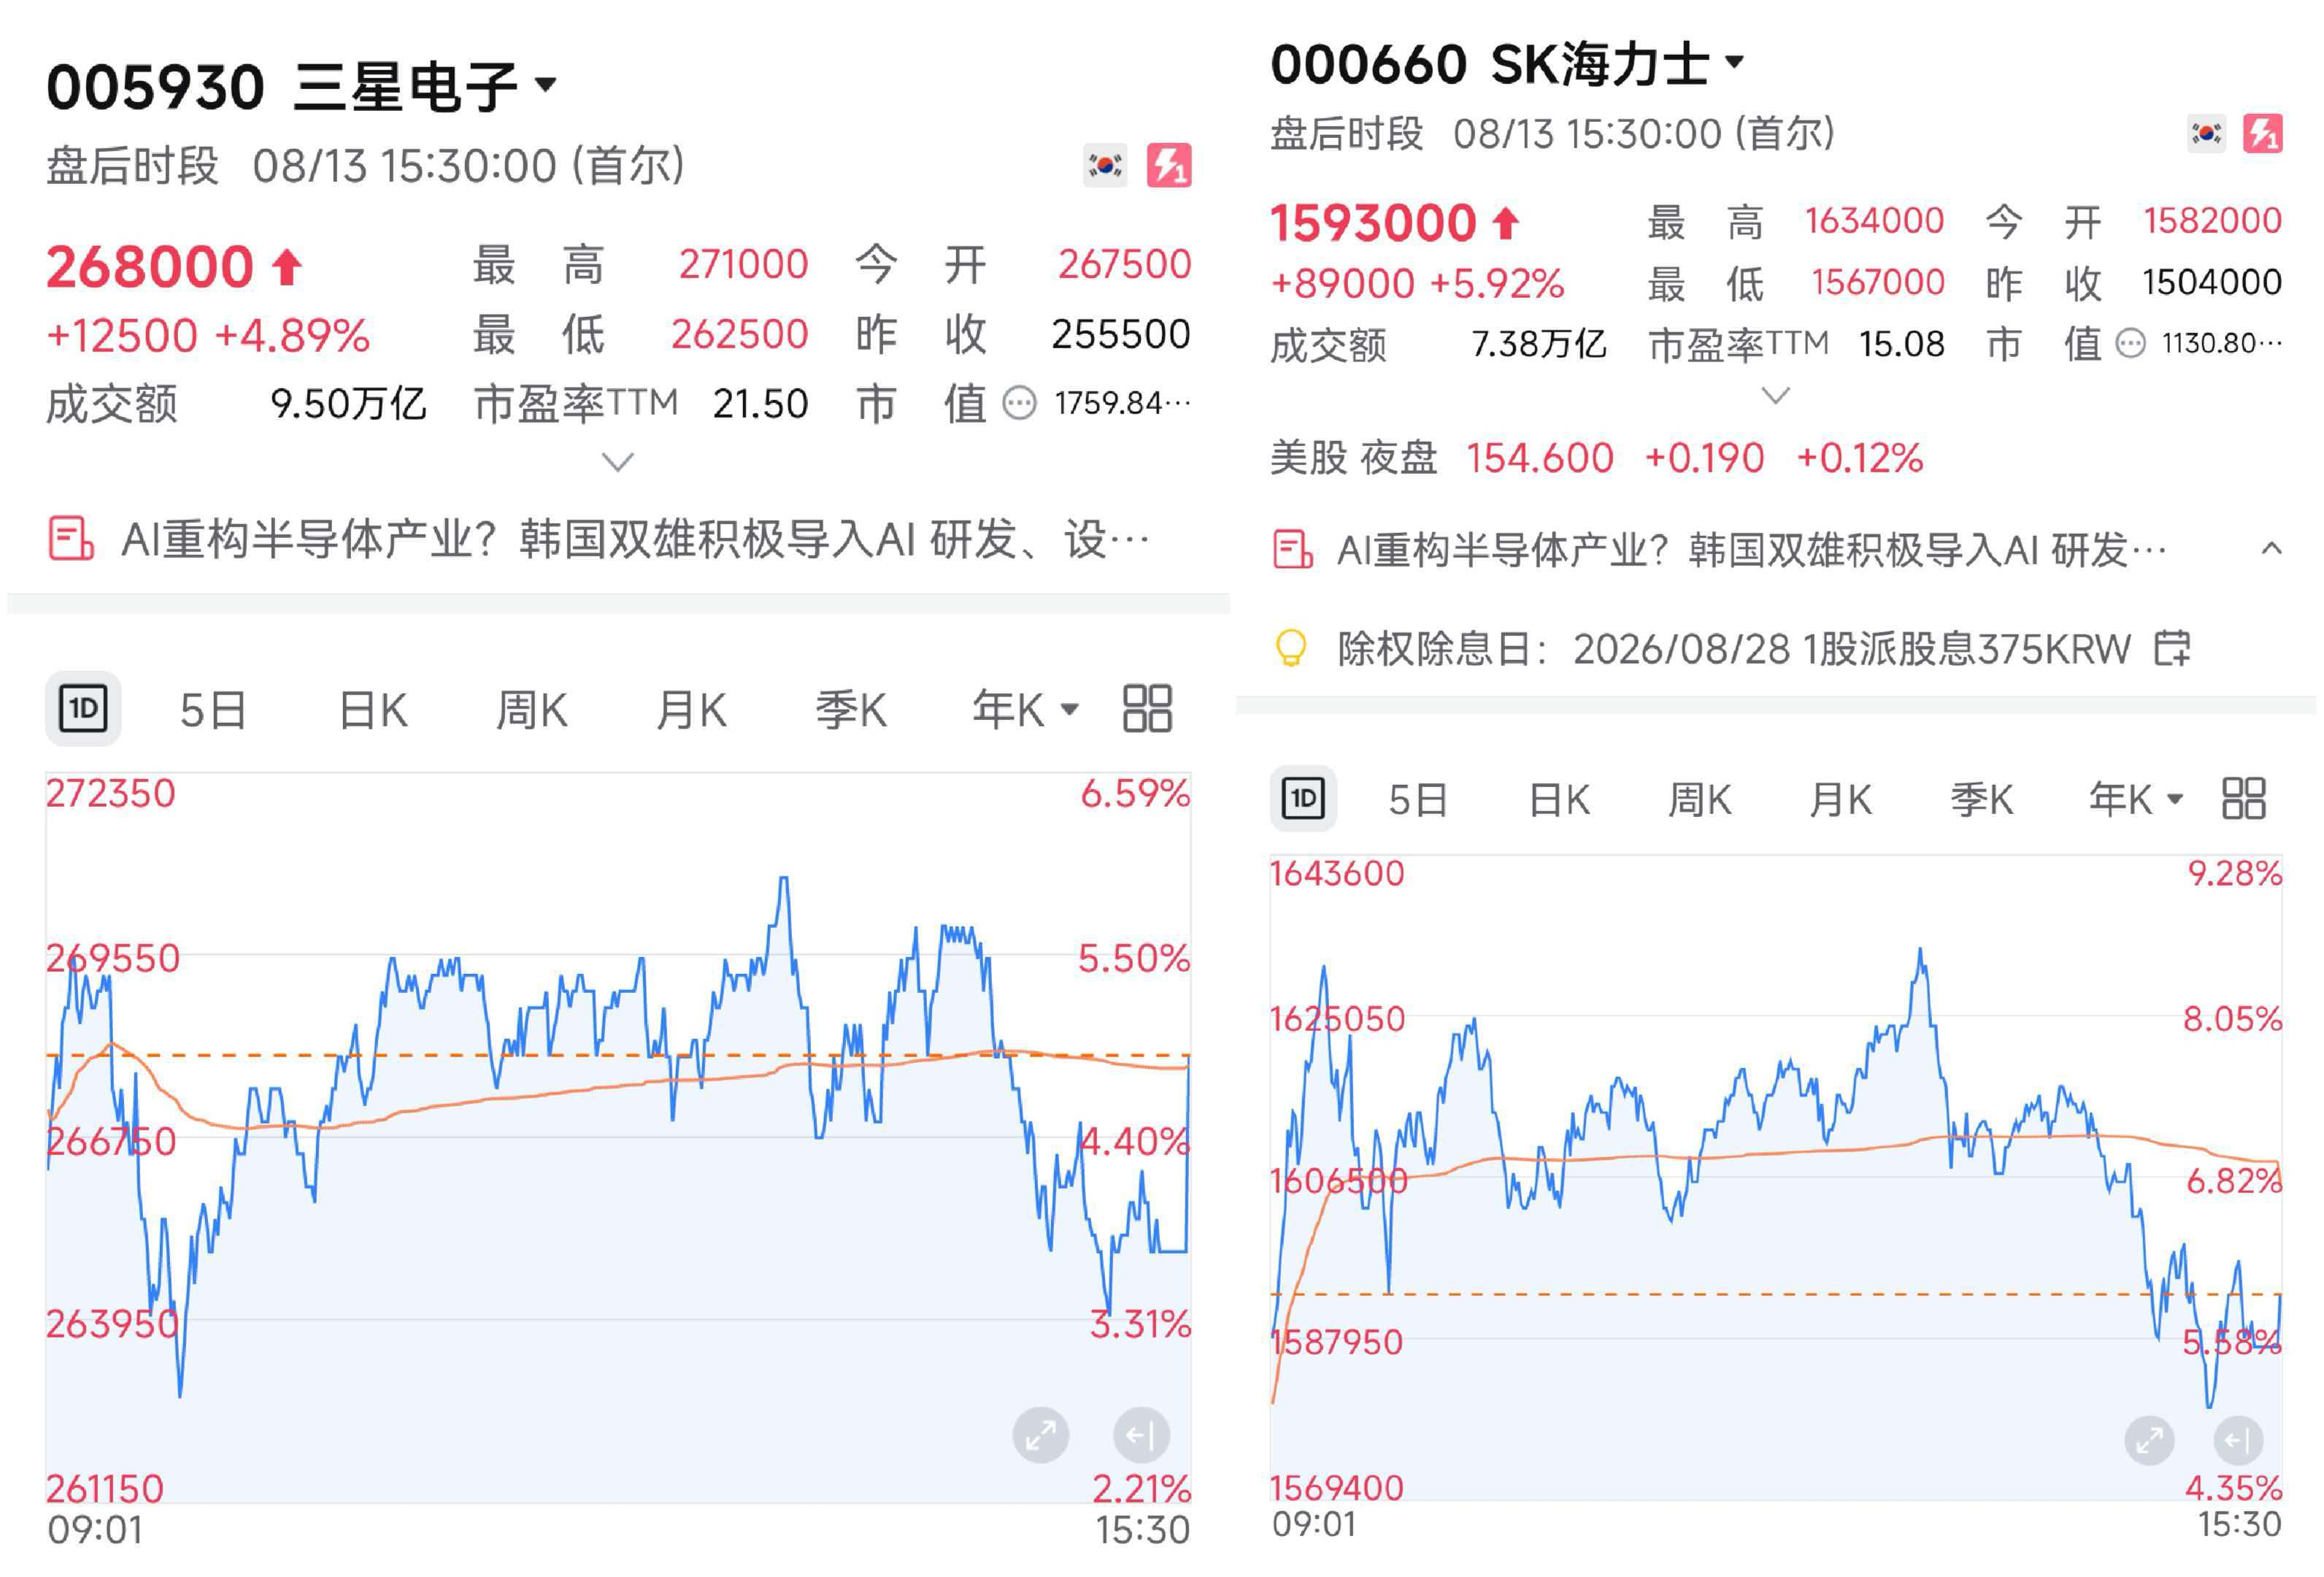Screen dimensions: 2324x1577
Task: Tap Samsung opening price 267500
Action: coord(1125,264)
